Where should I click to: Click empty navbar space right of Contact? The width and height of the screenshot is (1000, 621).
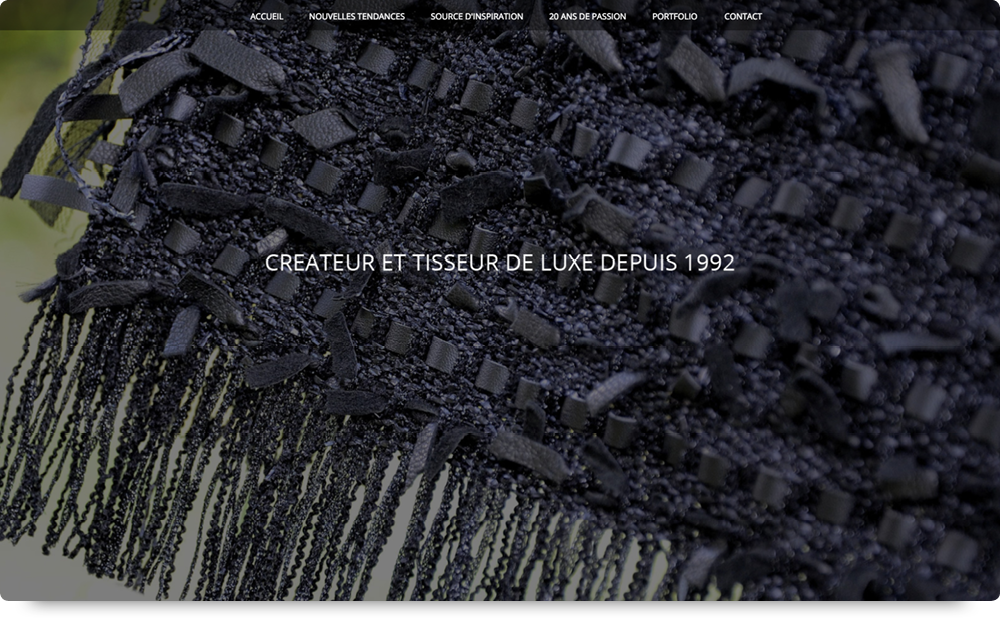880,16
